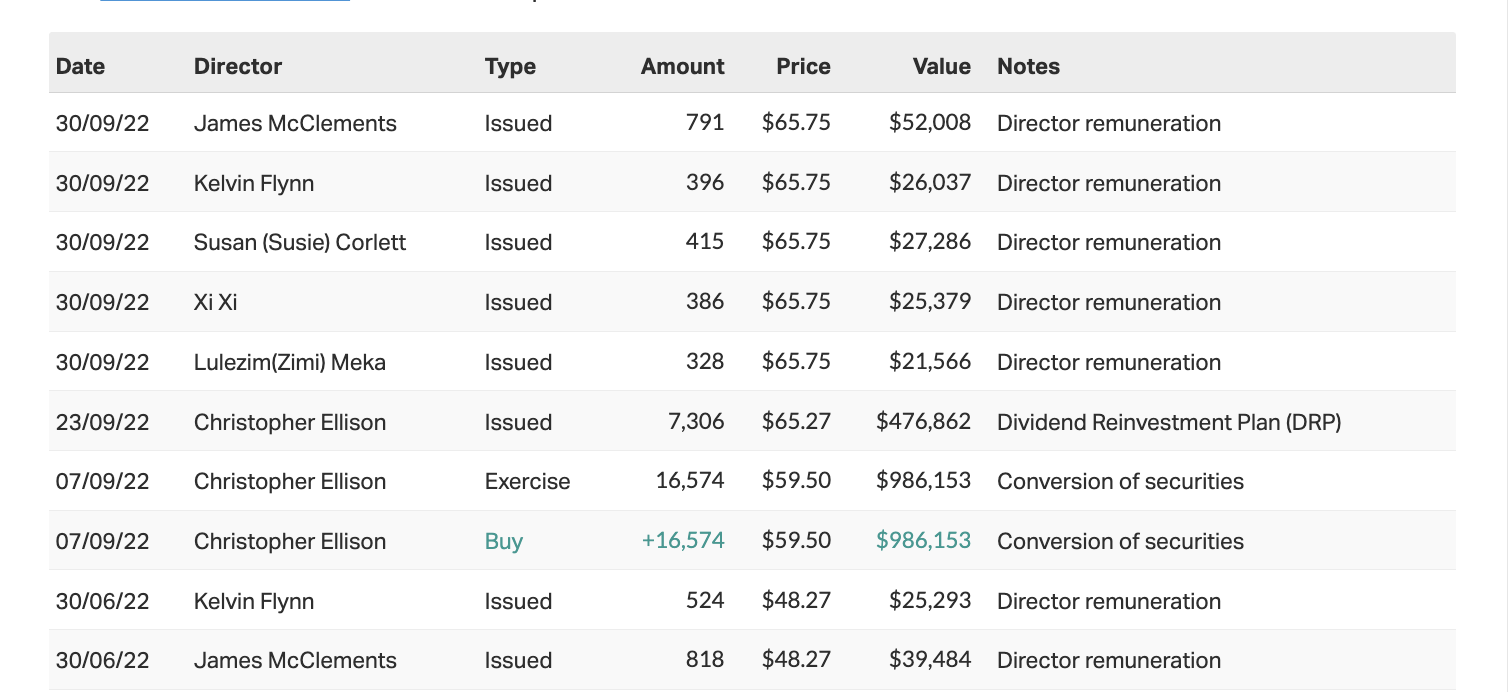Click the Price column header
Screen dimensions: 1508x692
click(x=803, y=66)
